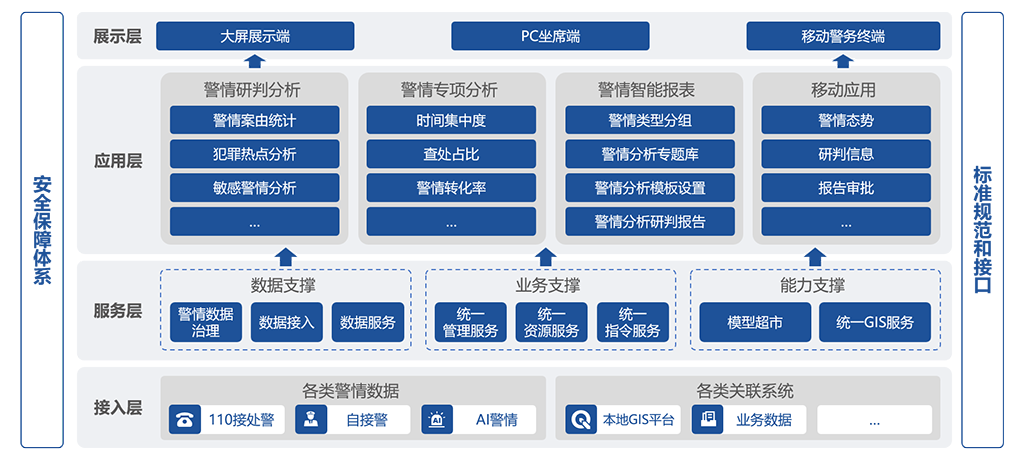Choose the 警情分析研判报告 module
The width and height of the screenshot is (1024, 460).
[650, 222]
